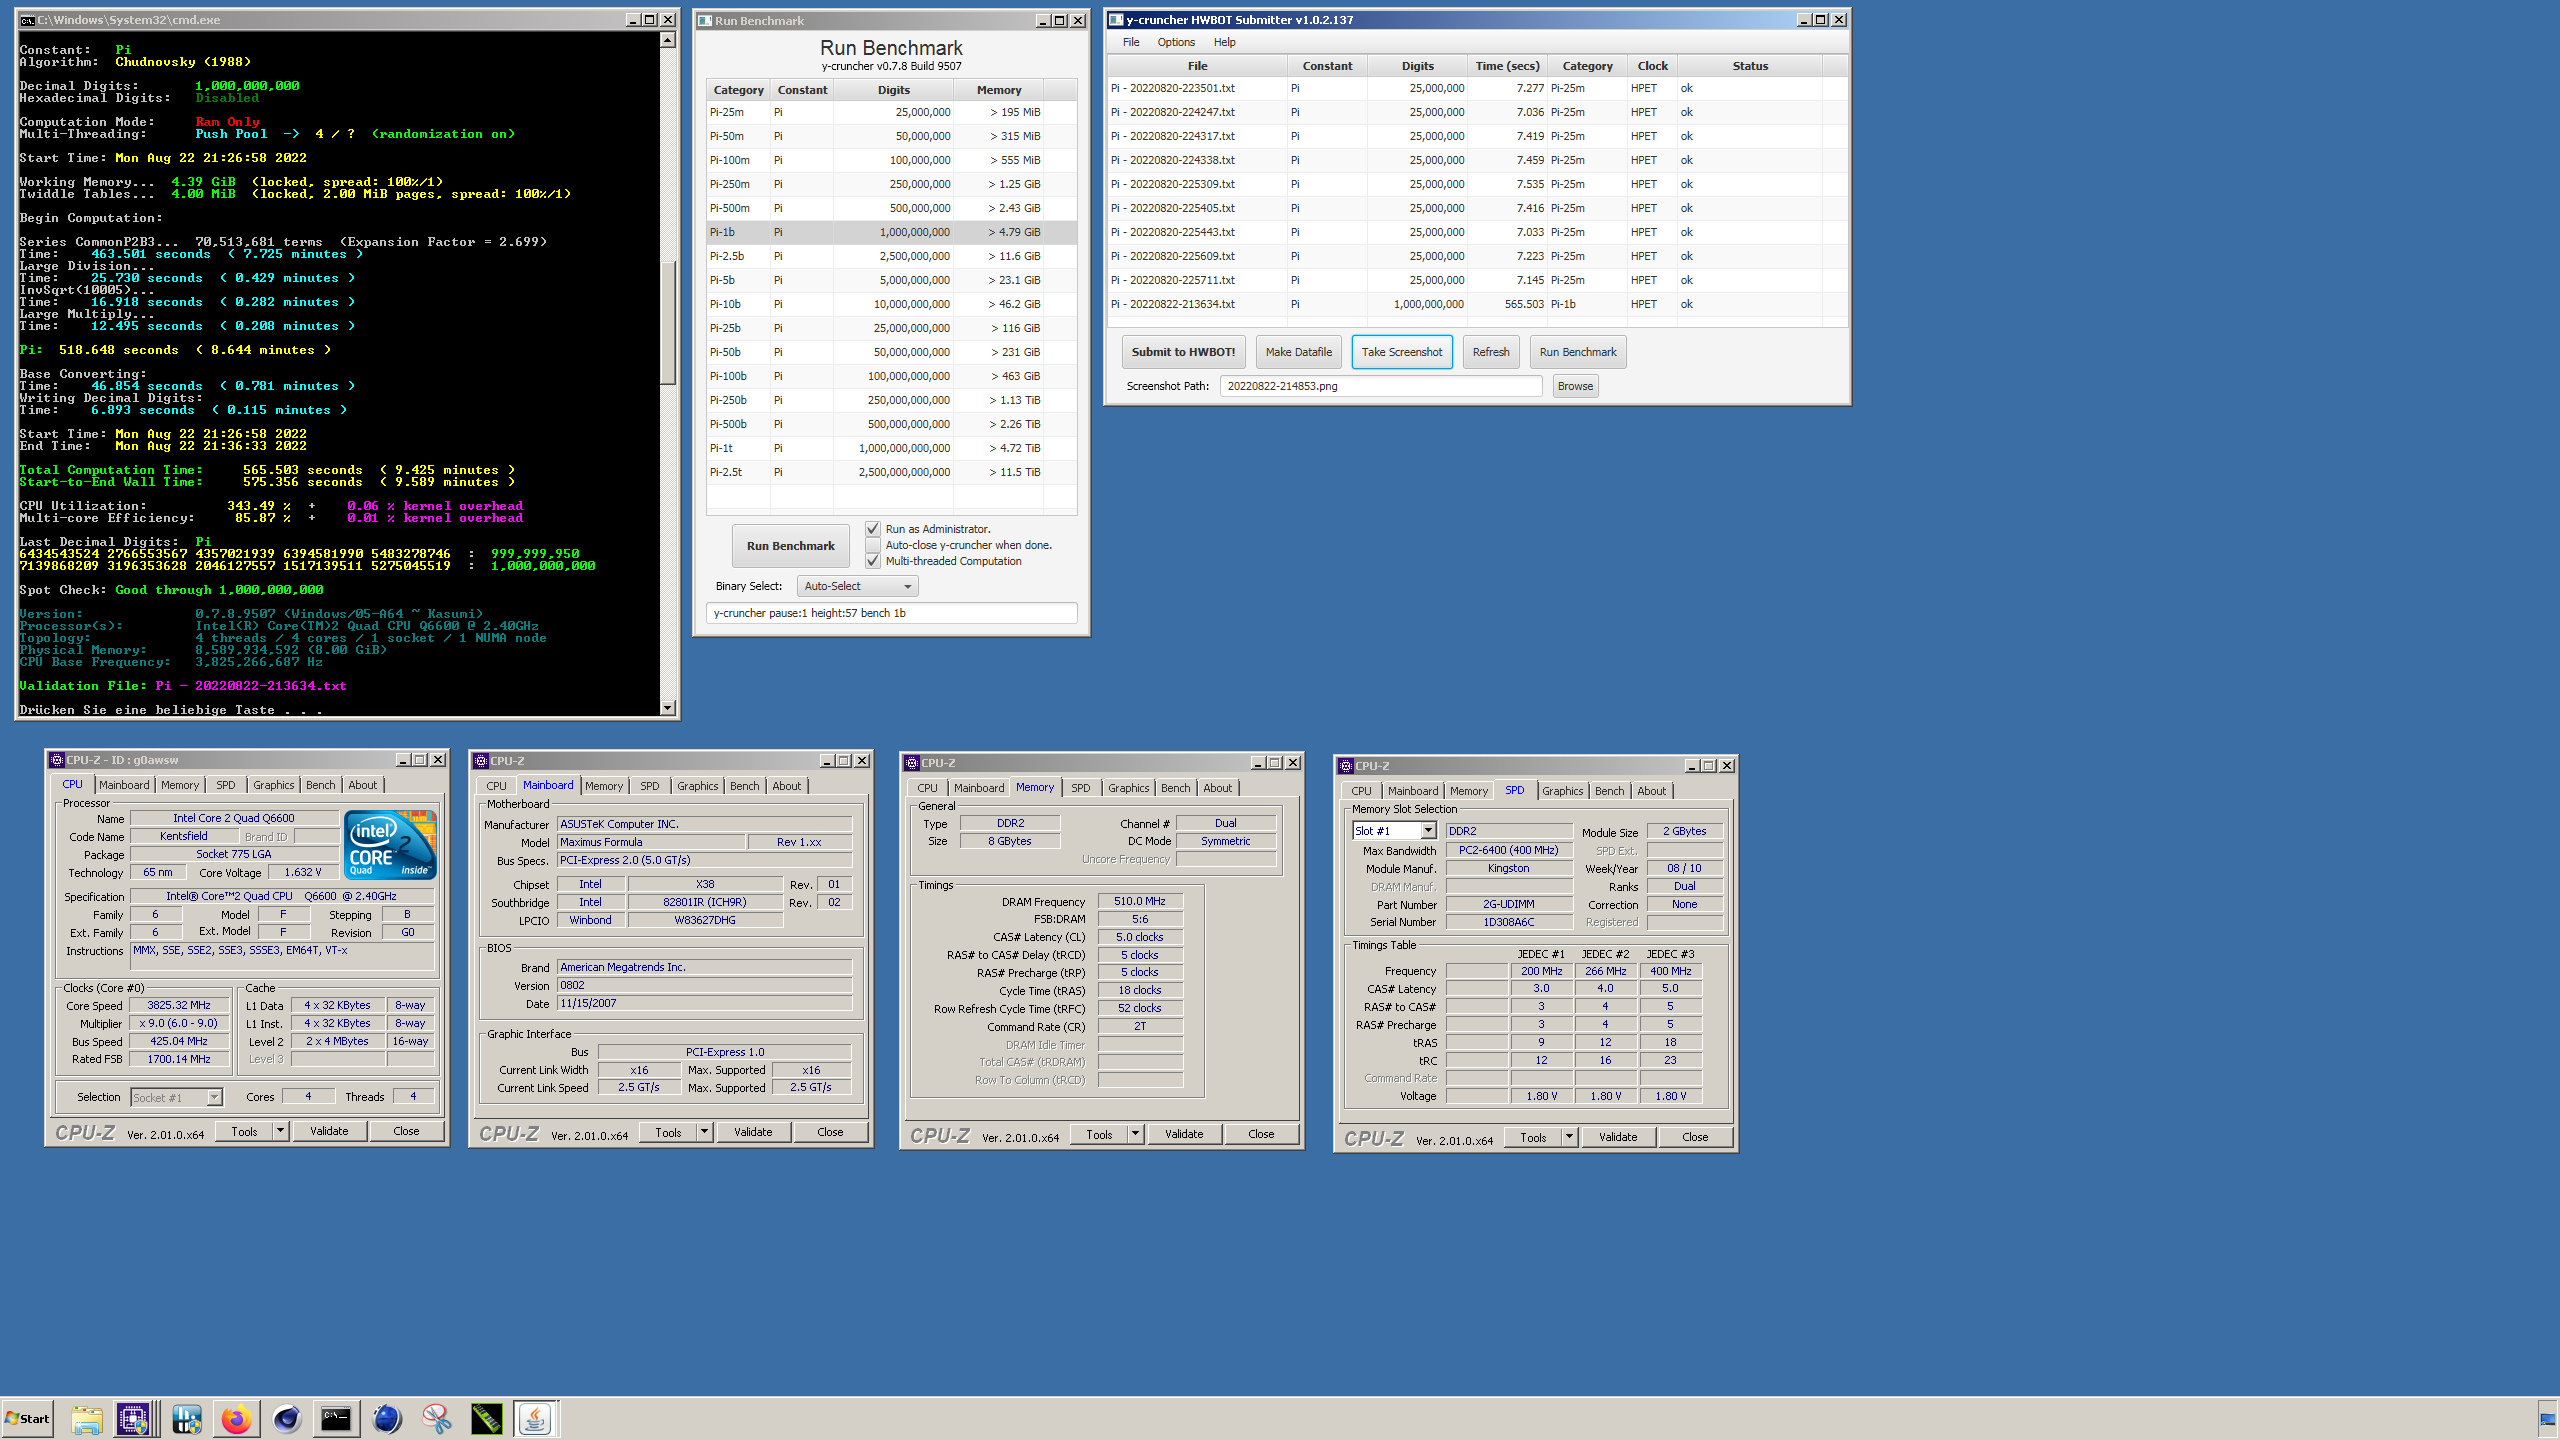Viewport: 2560px width, 1440px height.
Task: Click the Digits header in Run Benchmark
Action: point(893,90)
